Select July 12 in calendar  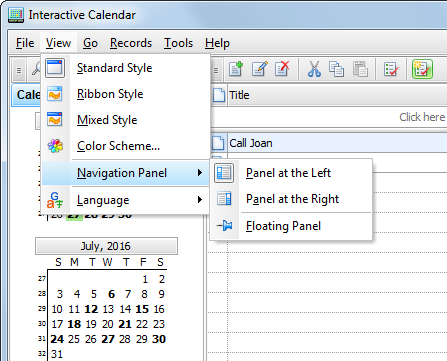coord(91,309)
